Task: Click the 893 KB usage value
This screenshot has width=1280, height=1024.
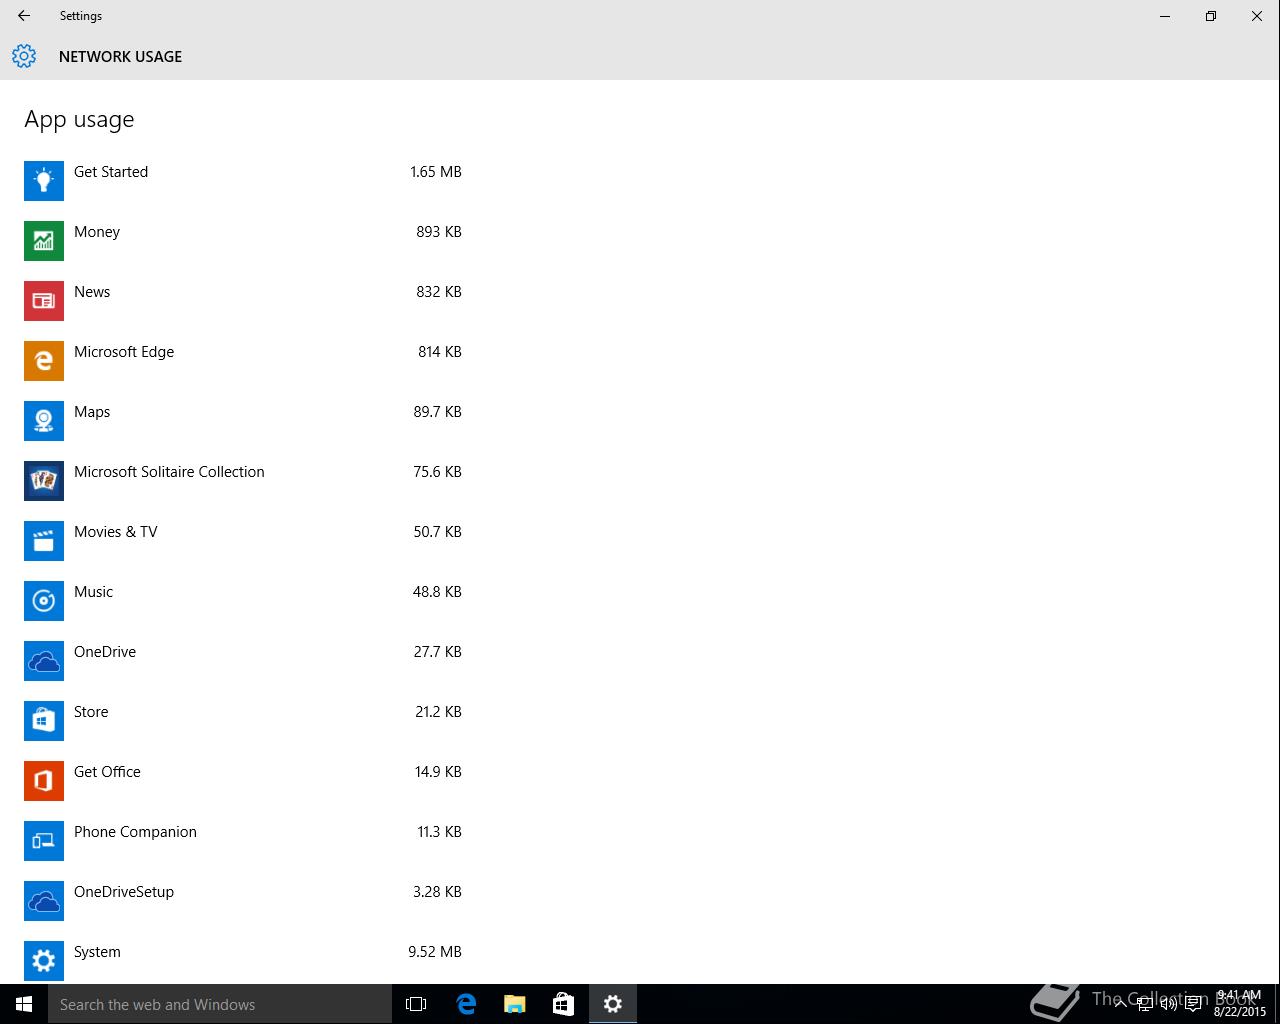Action: pos(439,232)
